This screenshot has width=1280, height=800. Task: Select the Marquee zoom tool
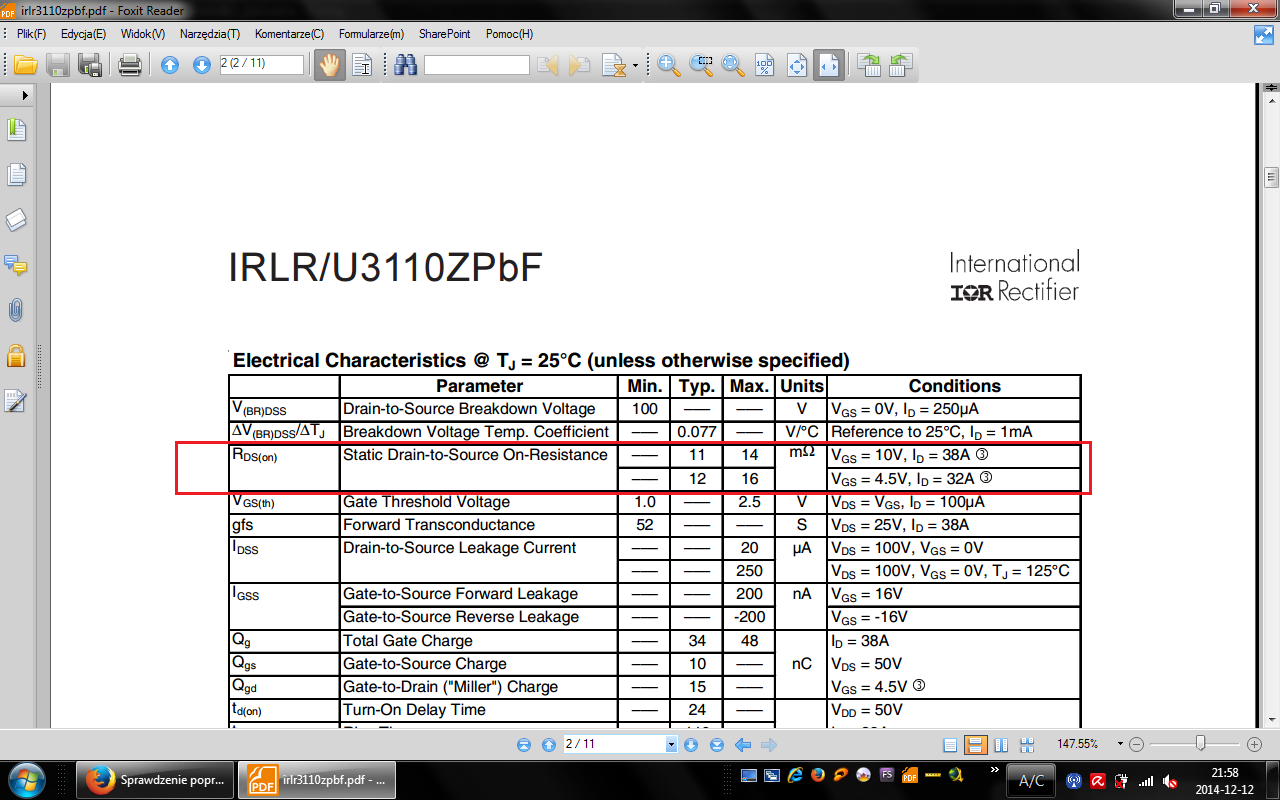point(701,66)
